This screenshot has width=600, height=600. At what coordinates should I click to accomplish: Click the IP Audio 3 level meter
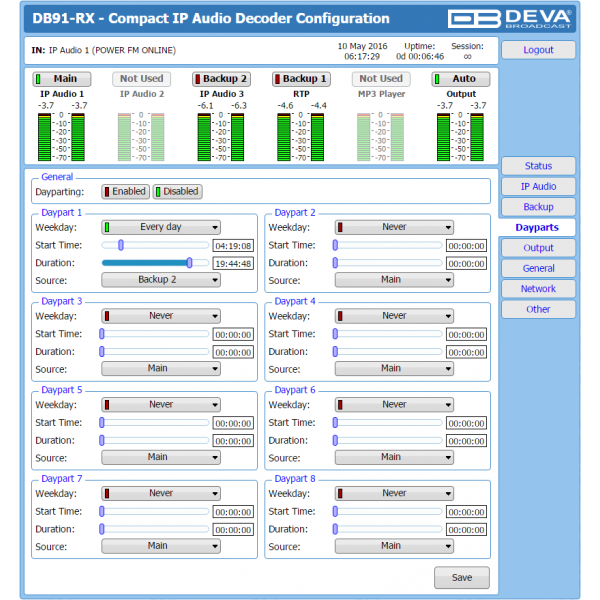(221, 137)
